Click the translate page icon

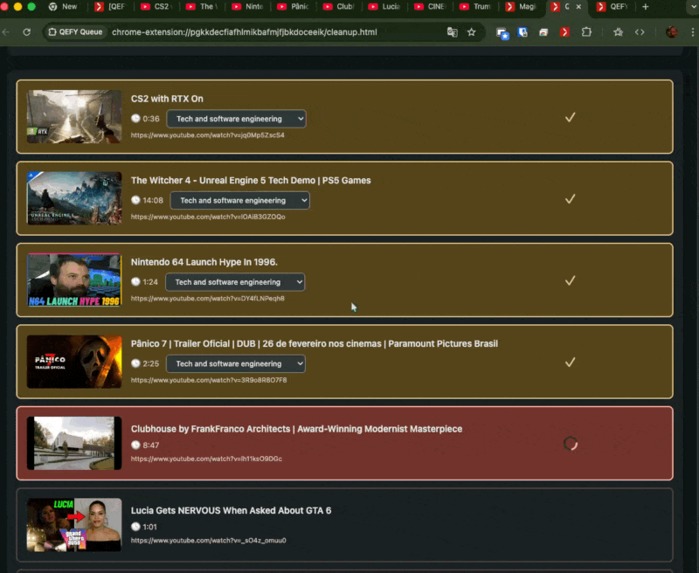(452, 32)
